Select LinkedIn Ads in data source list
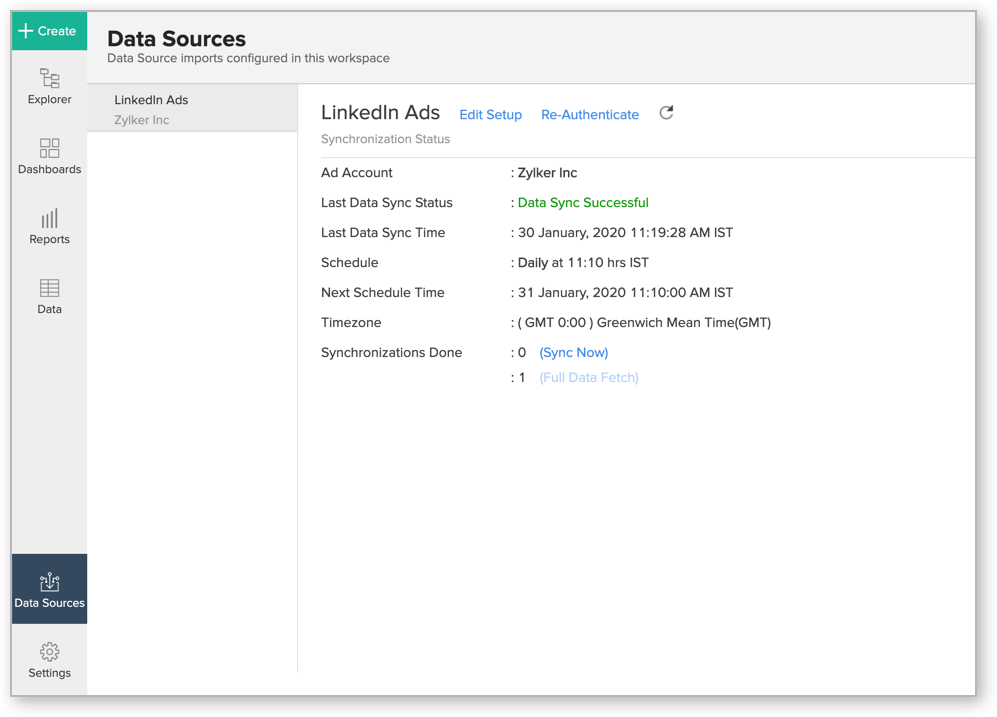This screenshot has width=997, height=717. pyautogui.click(x=192, y=109)
